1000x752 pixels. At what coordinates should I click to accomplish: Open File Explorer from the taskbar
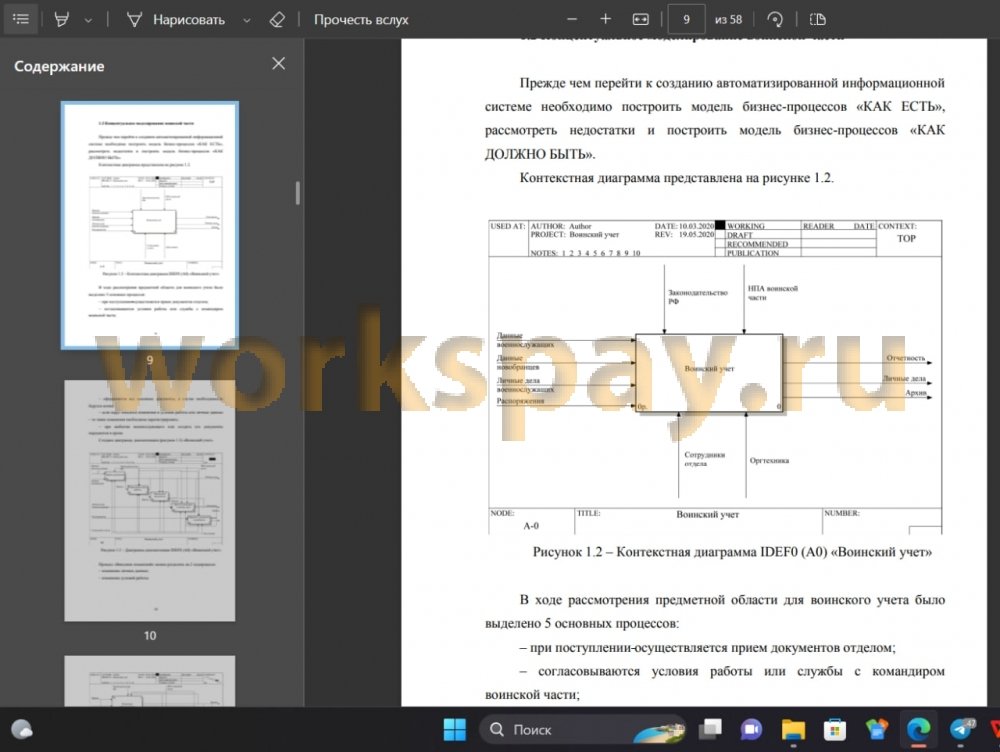click(793, 729)
